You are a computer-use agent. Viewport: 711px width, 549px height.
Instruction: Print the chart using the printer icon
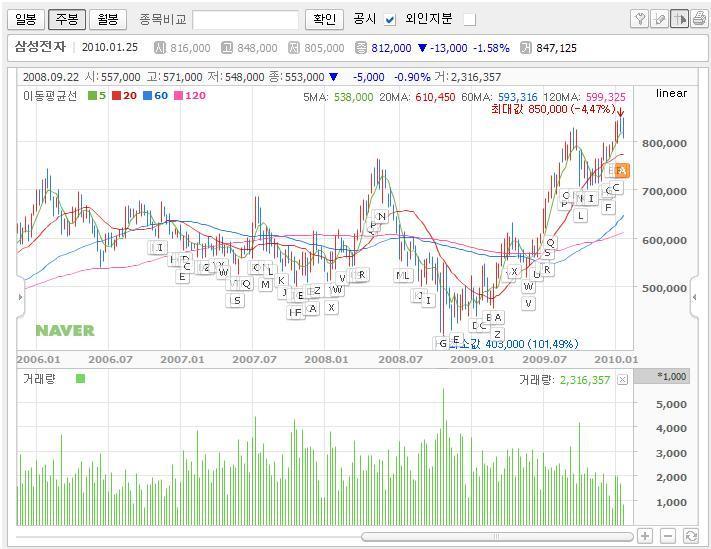click(x=699, y=19)
